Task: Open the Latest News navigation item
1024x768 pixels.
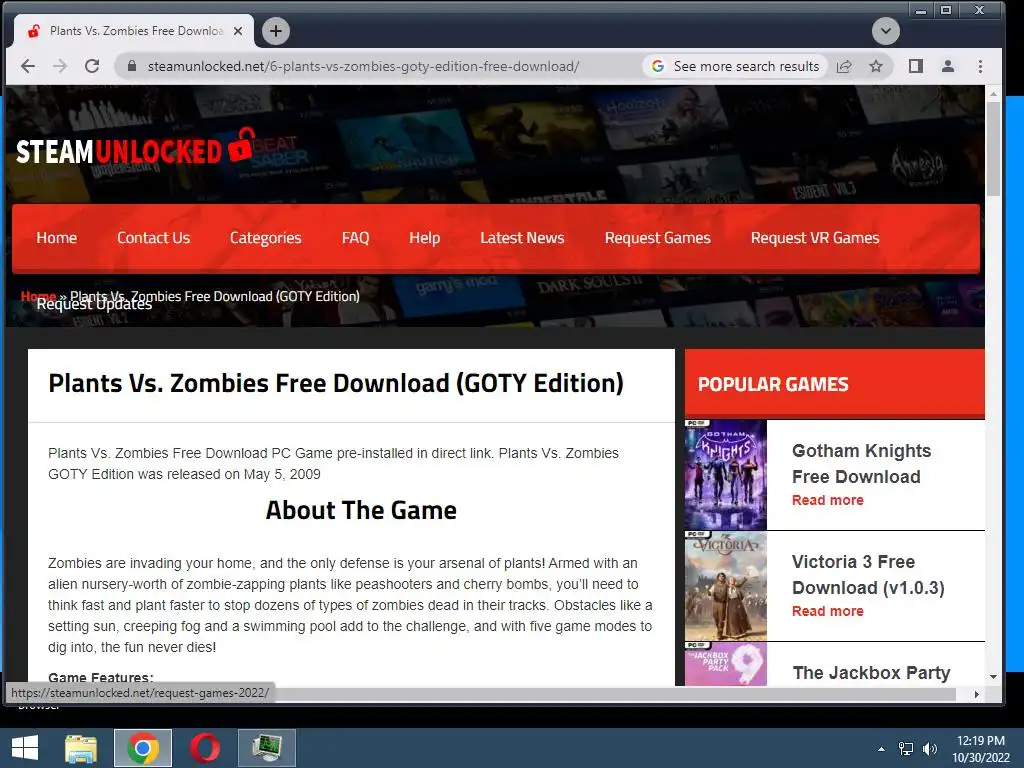Action: pyautogui.click(x=522, y=238)
